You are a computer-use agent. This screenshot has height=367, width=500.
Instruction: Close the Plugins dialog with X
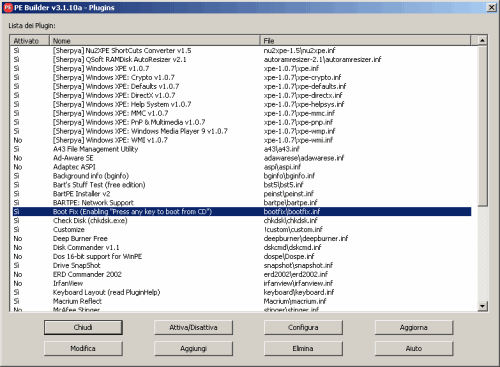[492, 7]
